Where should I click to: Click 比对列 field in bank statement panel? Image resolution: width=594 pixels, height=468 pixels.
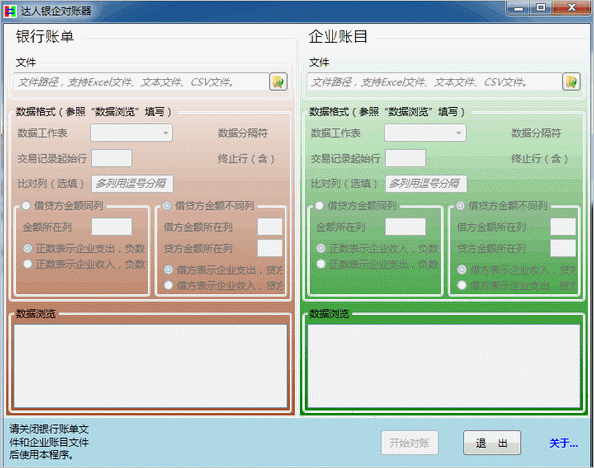[x=132, y=184]
